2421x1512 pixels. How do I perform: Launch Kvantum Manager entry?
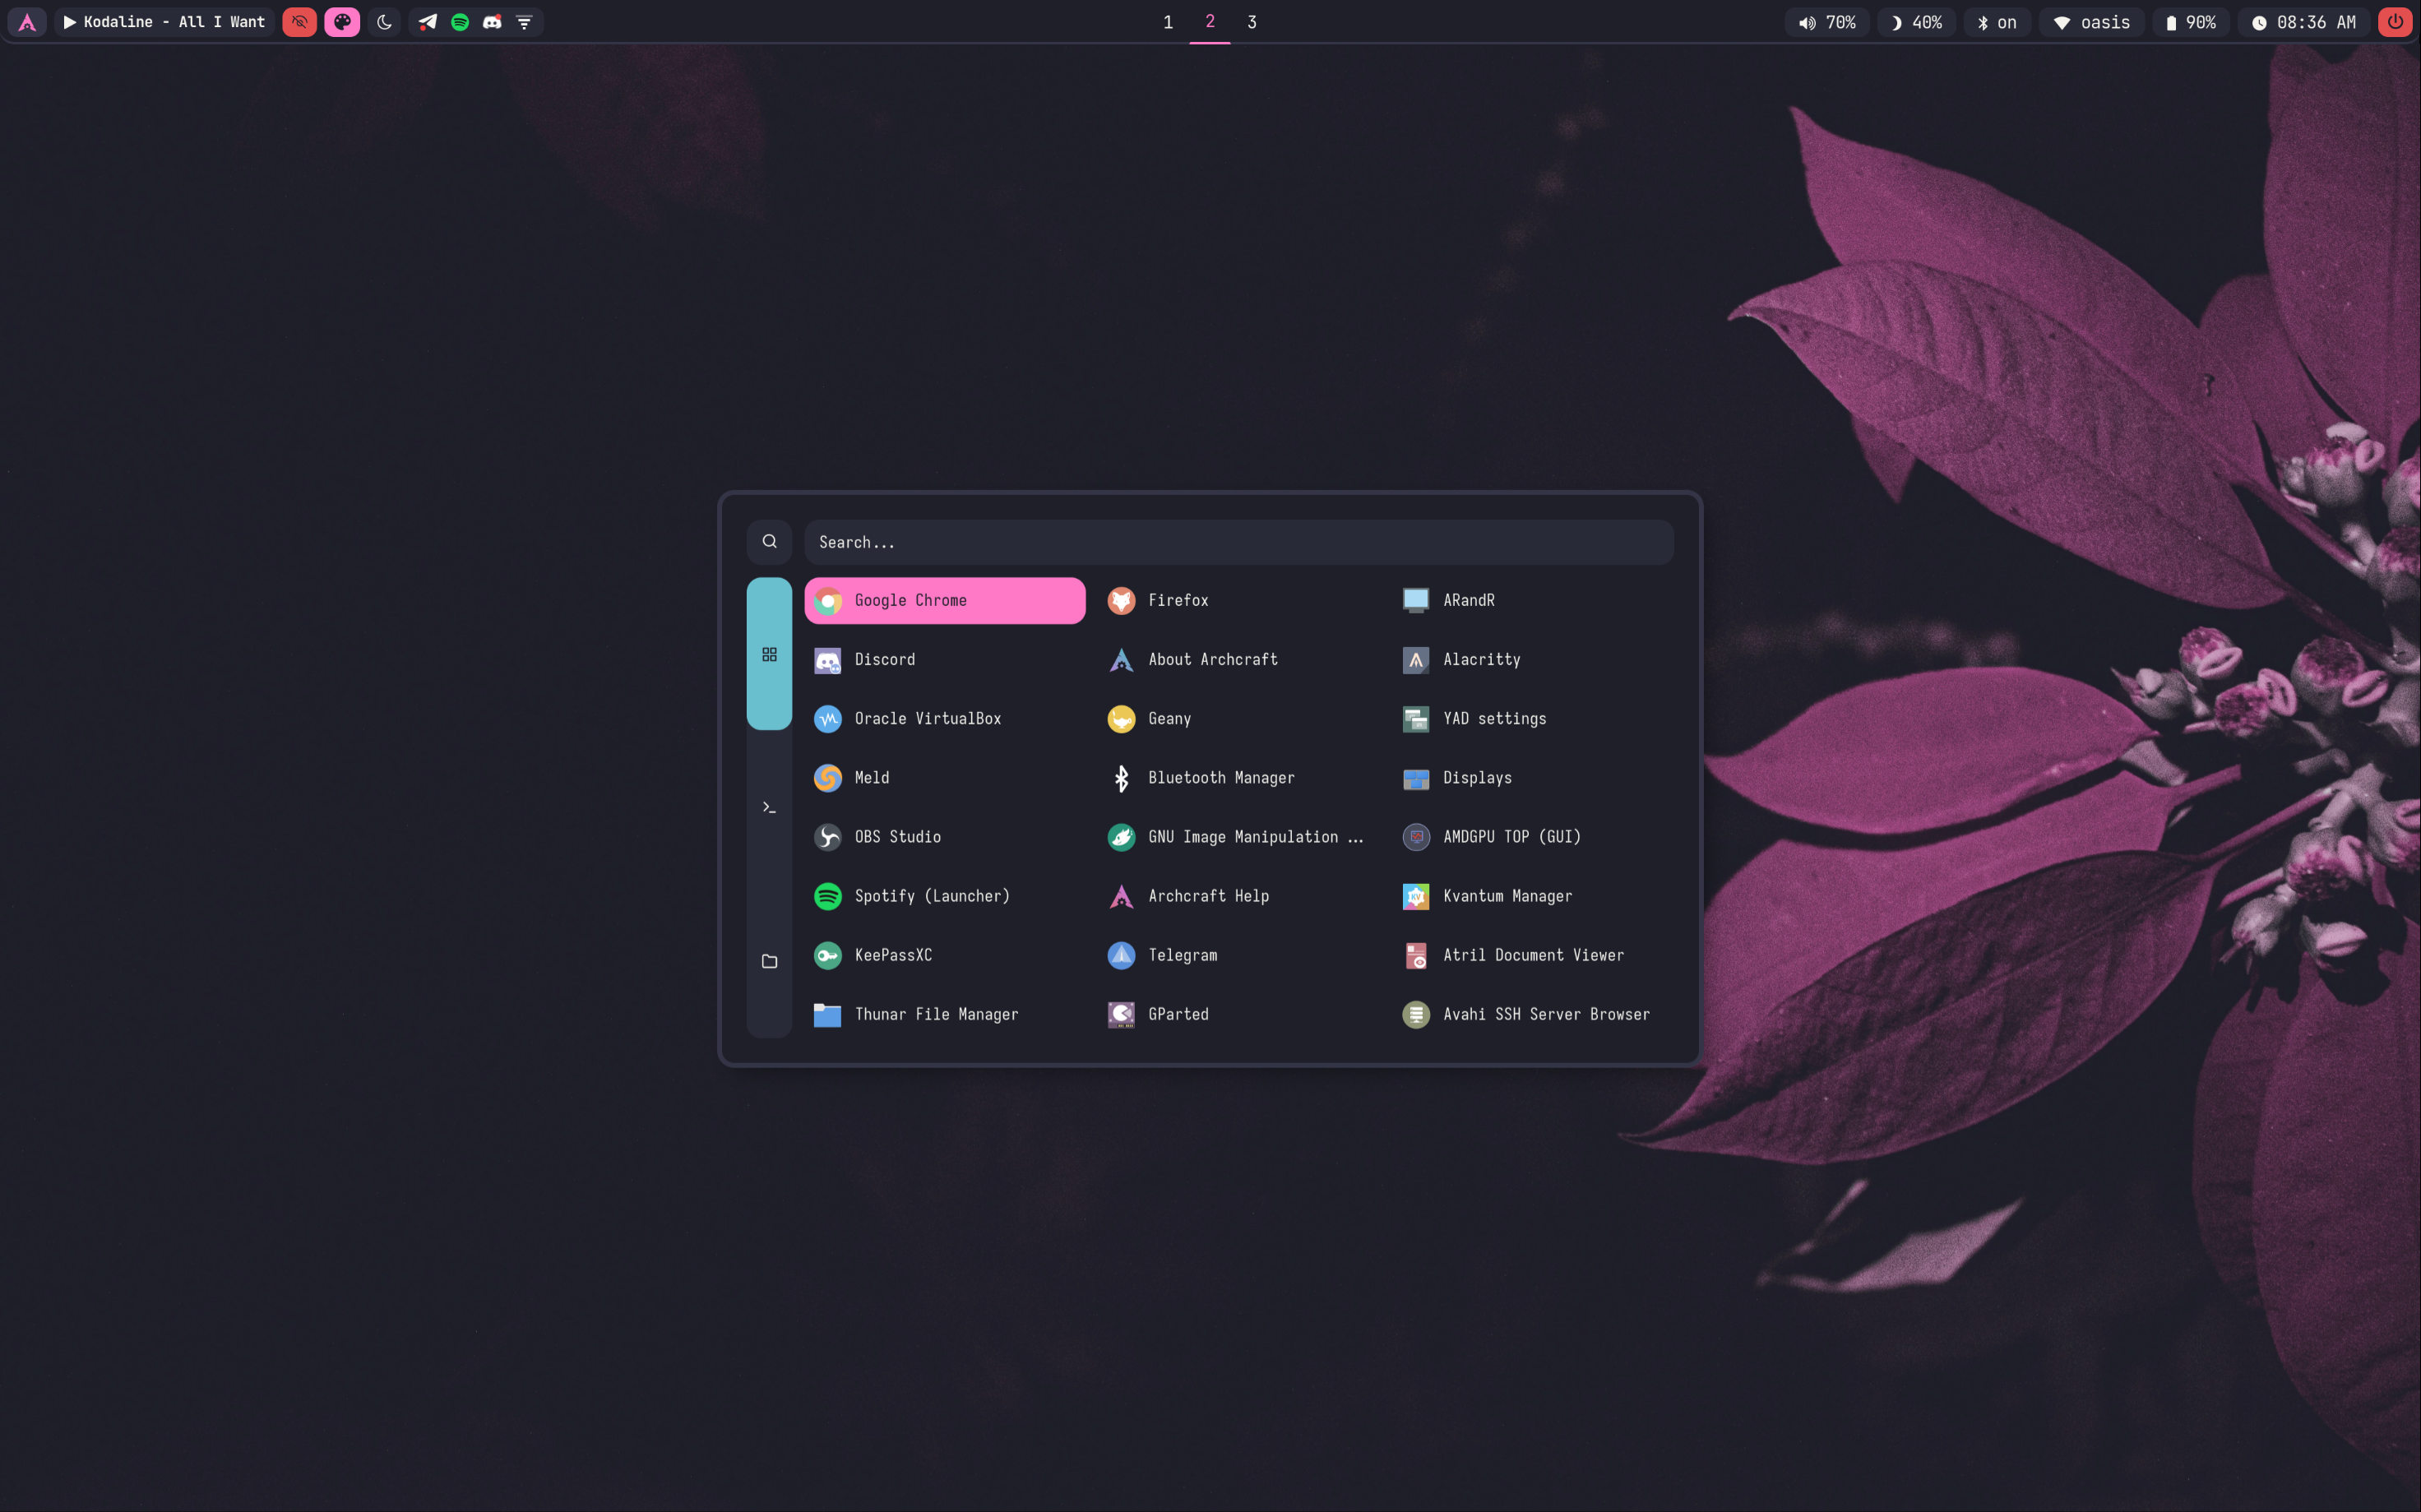click(1506, 896)
